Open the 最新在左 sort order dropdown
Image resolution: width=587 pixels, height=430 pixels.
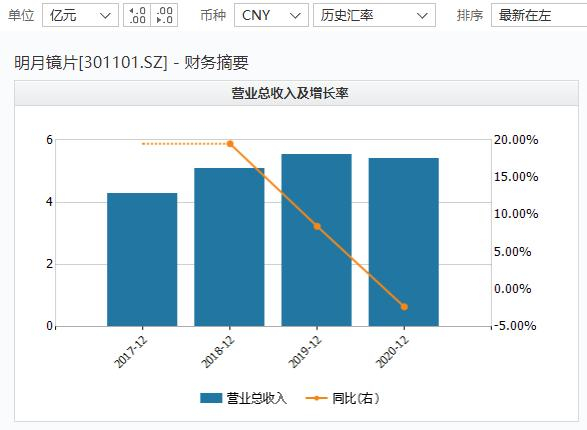[539, 15]
